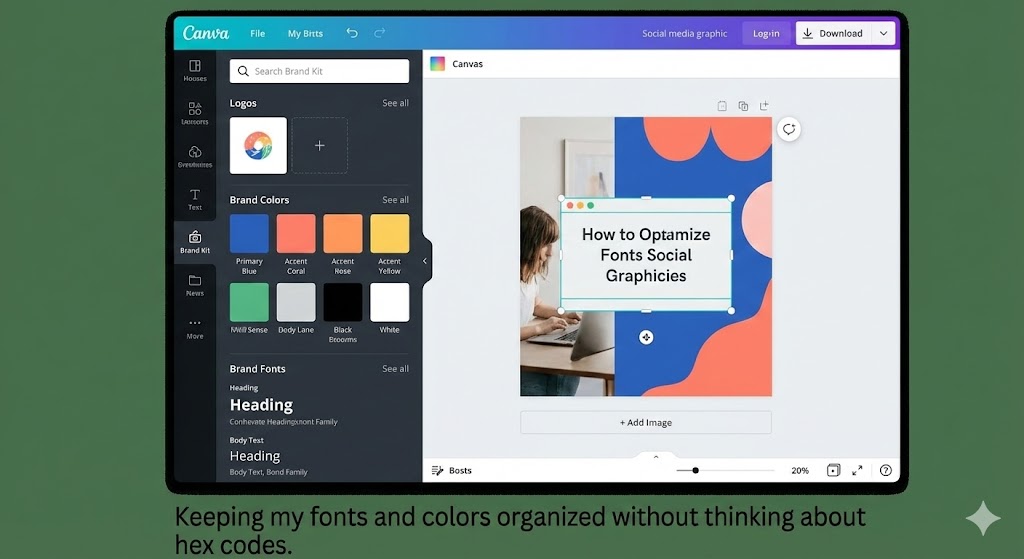
Task: Click the + Add Image button
Action: pos(646,422)
